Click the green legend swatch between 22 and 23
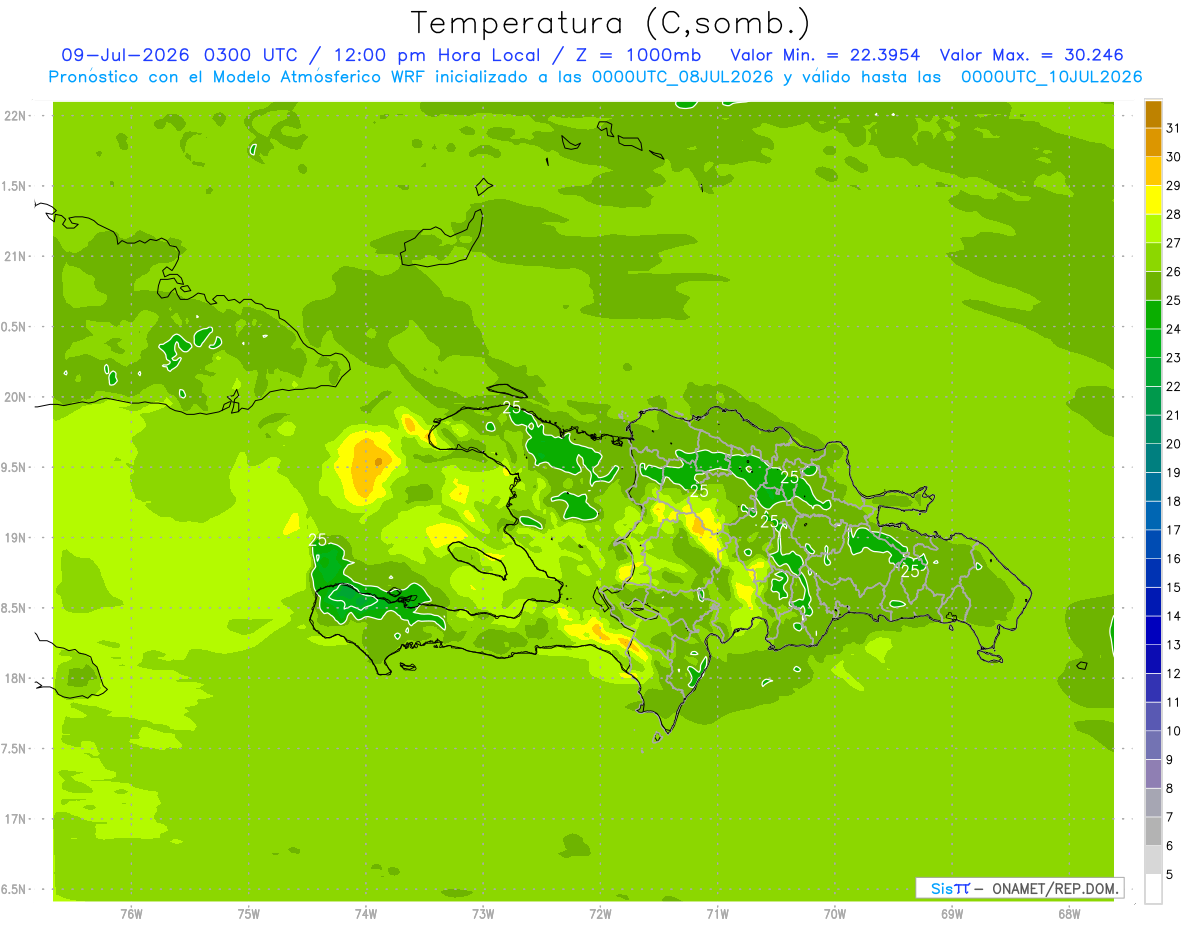Viewport: 1200px width, 927px height. click(1153, 372)
